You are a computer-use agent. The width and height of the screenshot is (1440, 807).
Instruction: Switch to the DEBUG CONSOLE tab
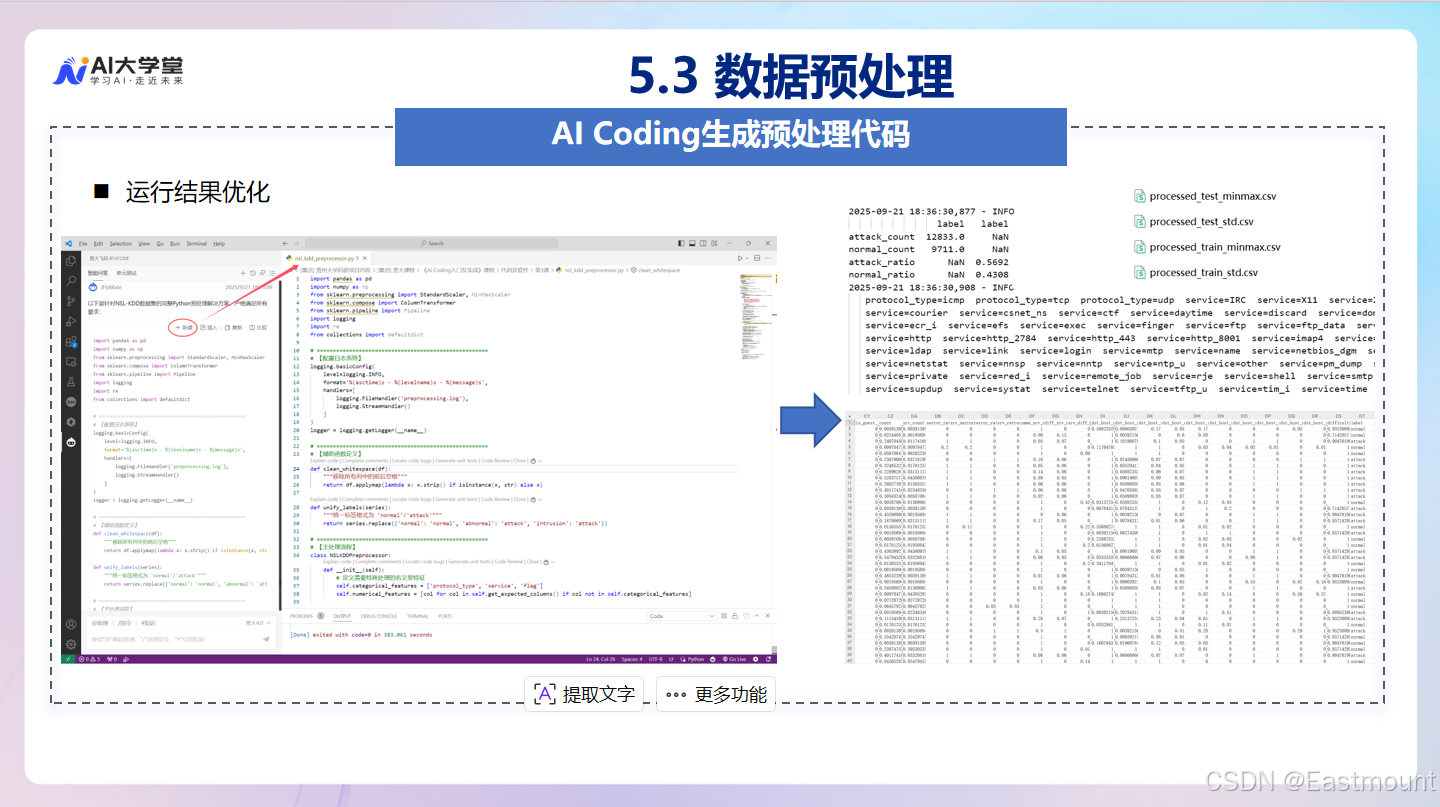point(378,616)
